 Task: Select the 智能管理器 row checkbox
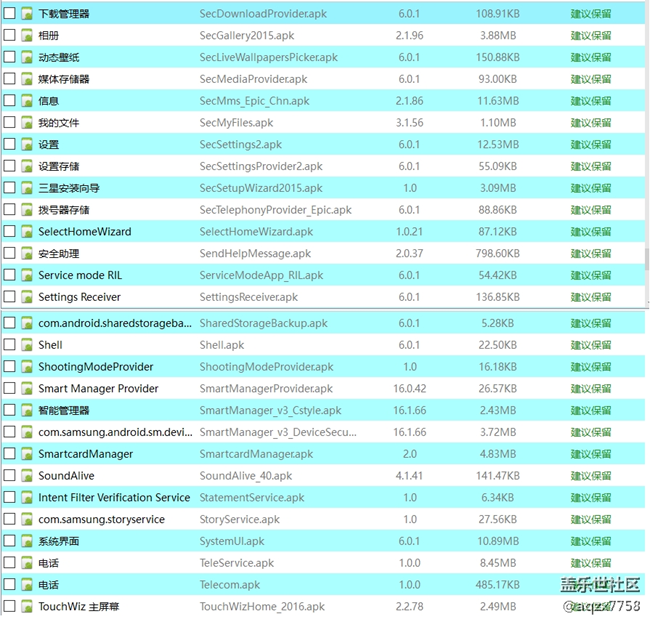coord(10,410)
